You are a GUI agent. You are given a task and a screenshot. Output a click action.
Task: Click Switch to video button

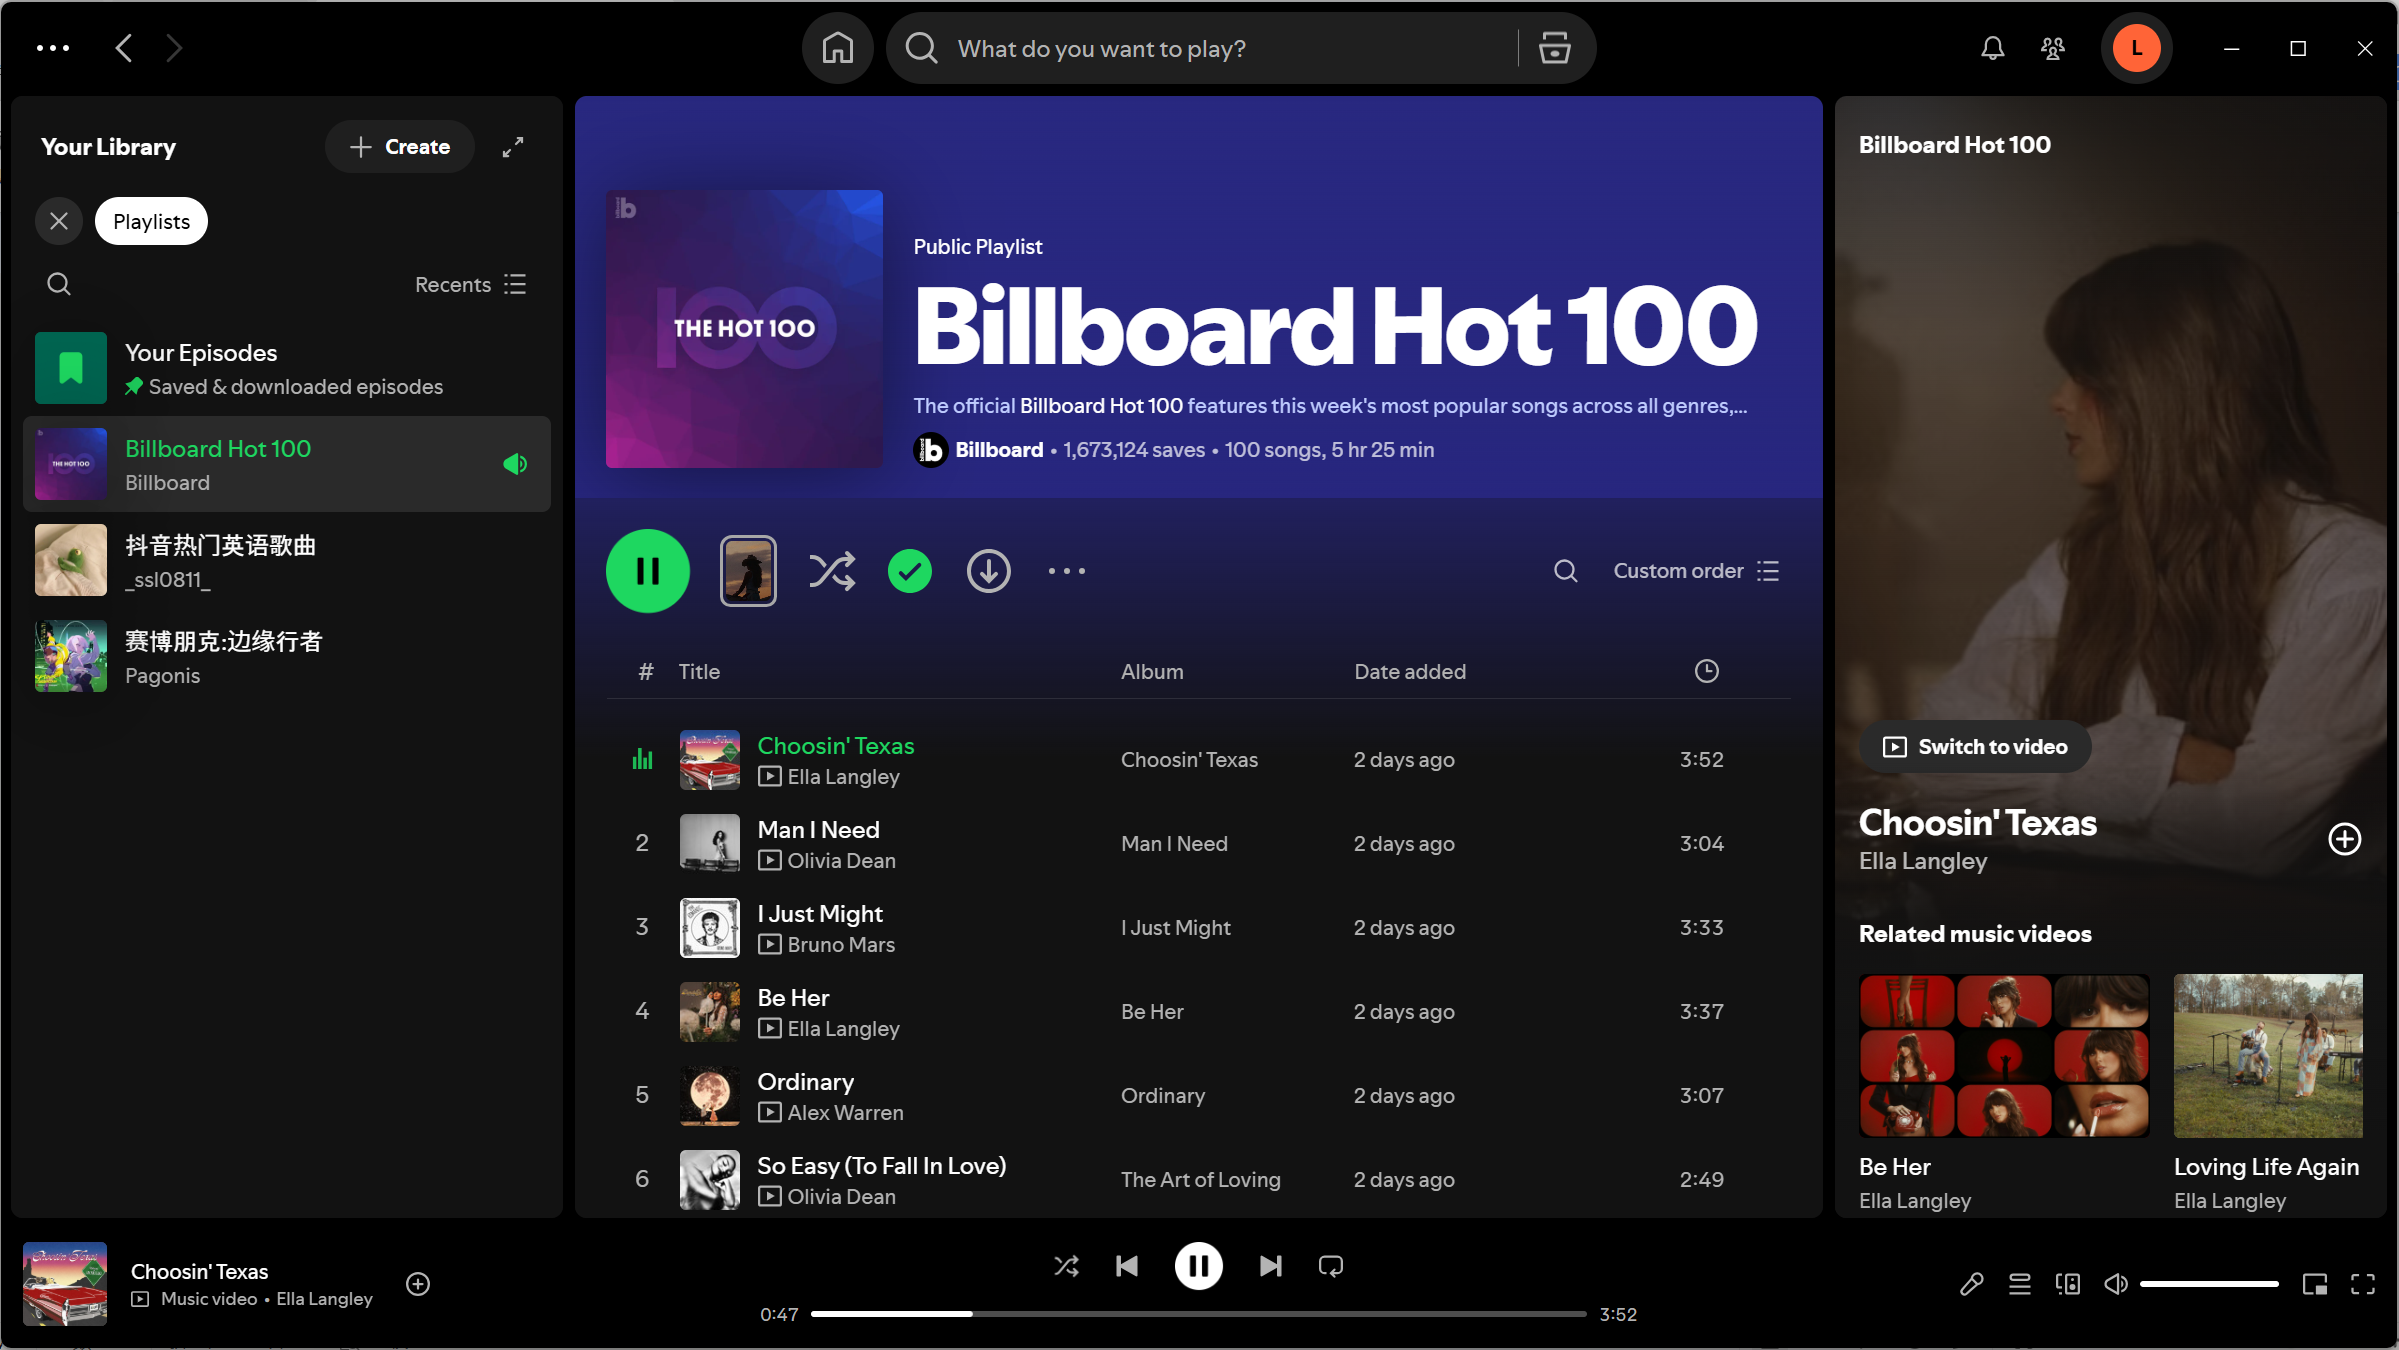1975,747
